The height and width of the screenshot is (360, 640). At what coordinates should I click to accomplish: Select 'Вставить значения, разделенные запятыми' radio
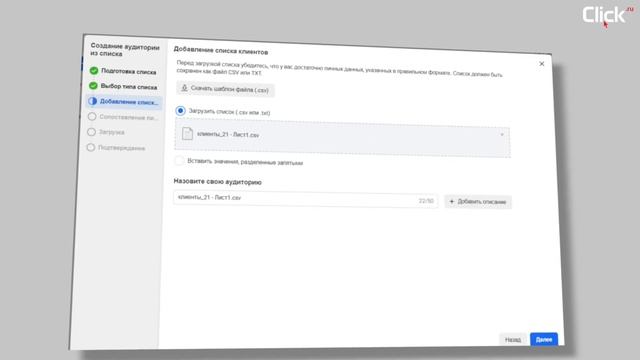pos(179,160)
